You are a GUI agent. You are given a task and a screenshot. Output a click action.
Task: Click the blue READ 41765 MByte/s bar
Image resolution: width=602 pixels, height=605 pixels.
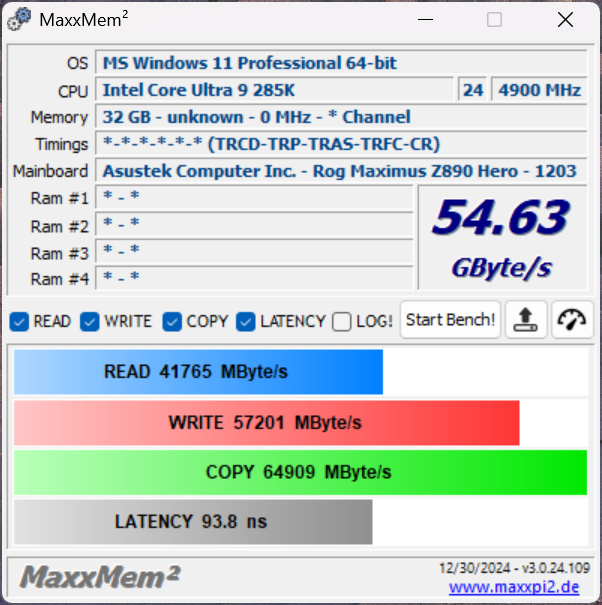coord(198,372)
